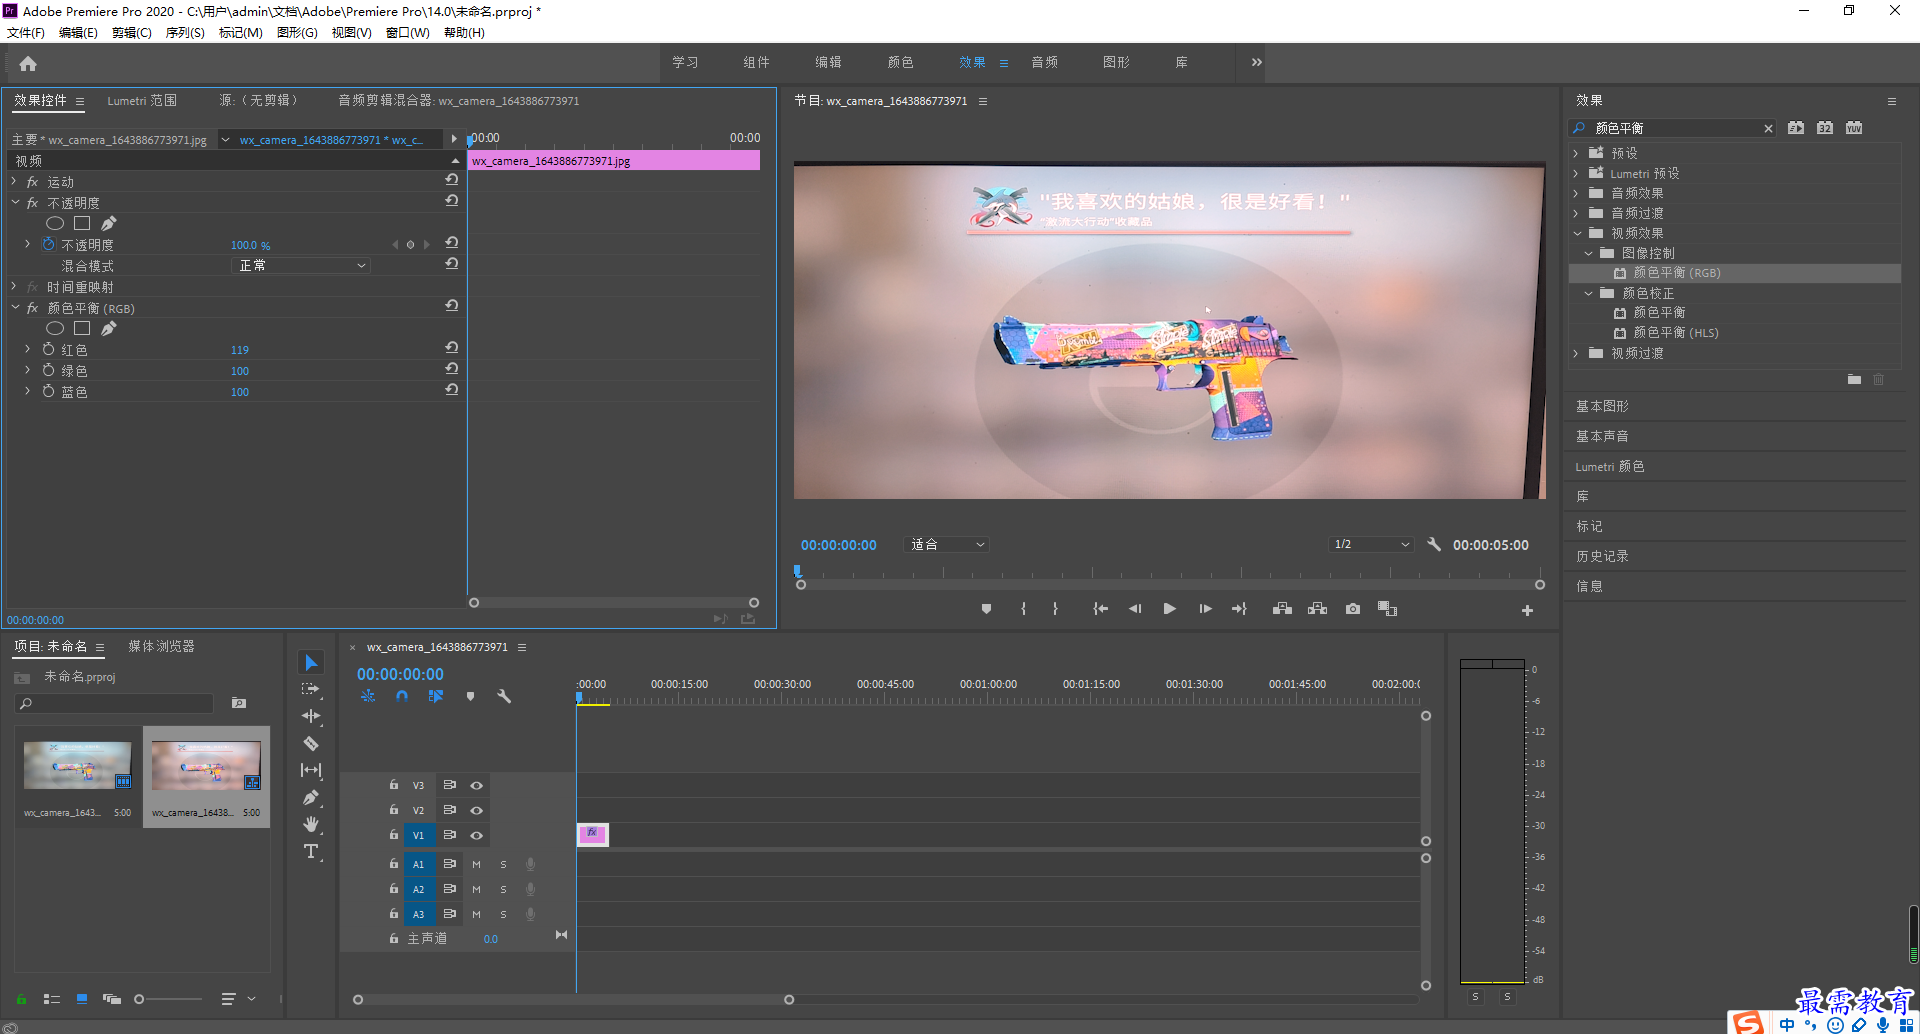This screenshot has height=1034, width=1920.
Task: Toggle linked selection in timeline
Action: click(436, 696)
